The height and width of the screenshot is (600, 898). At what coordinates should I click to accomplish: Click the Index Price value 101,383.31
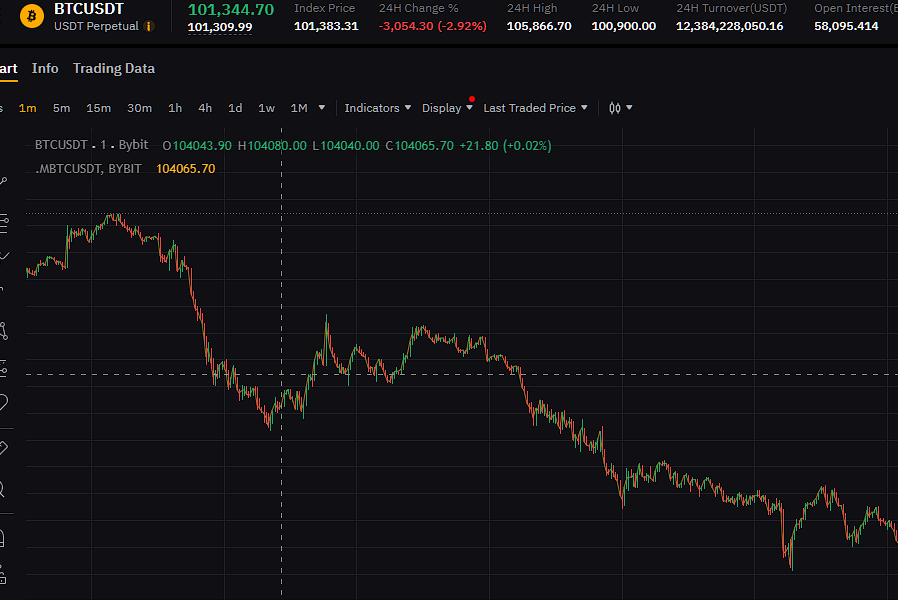(x=326, y=26)
